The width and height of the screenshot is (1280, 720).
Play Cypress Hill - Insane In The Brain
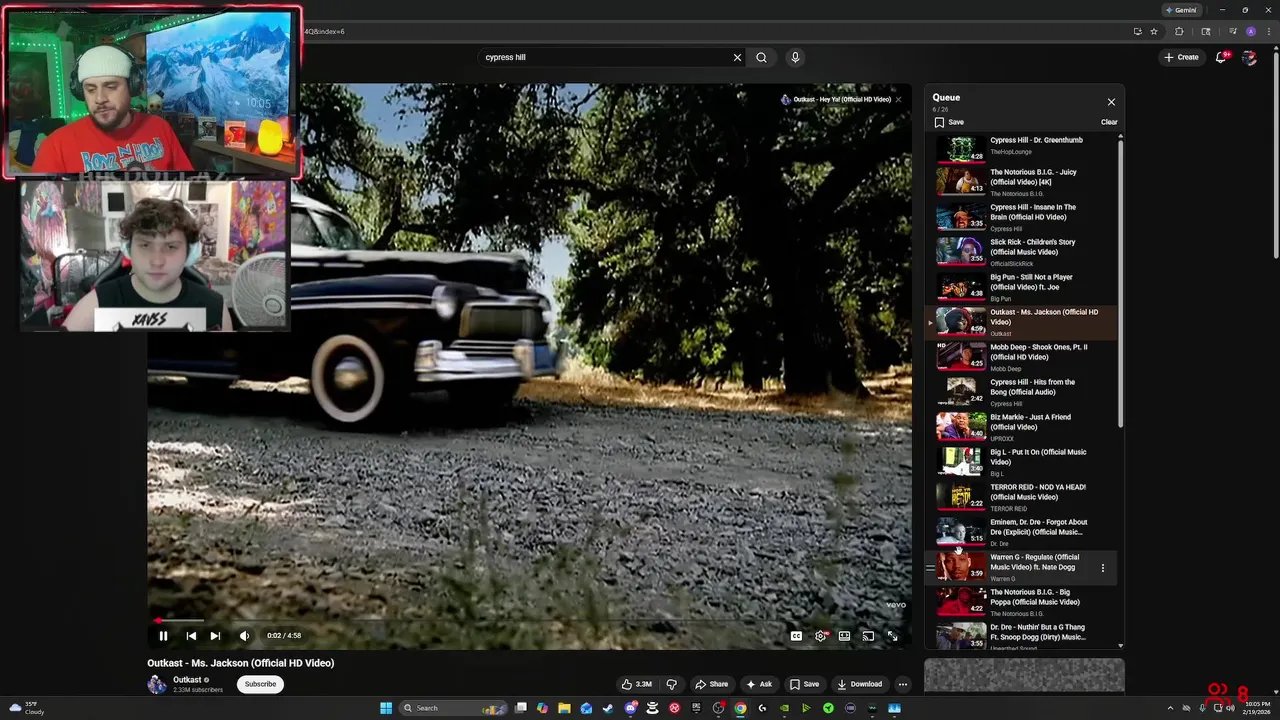pyautogui.click(x=1020, y=216)
